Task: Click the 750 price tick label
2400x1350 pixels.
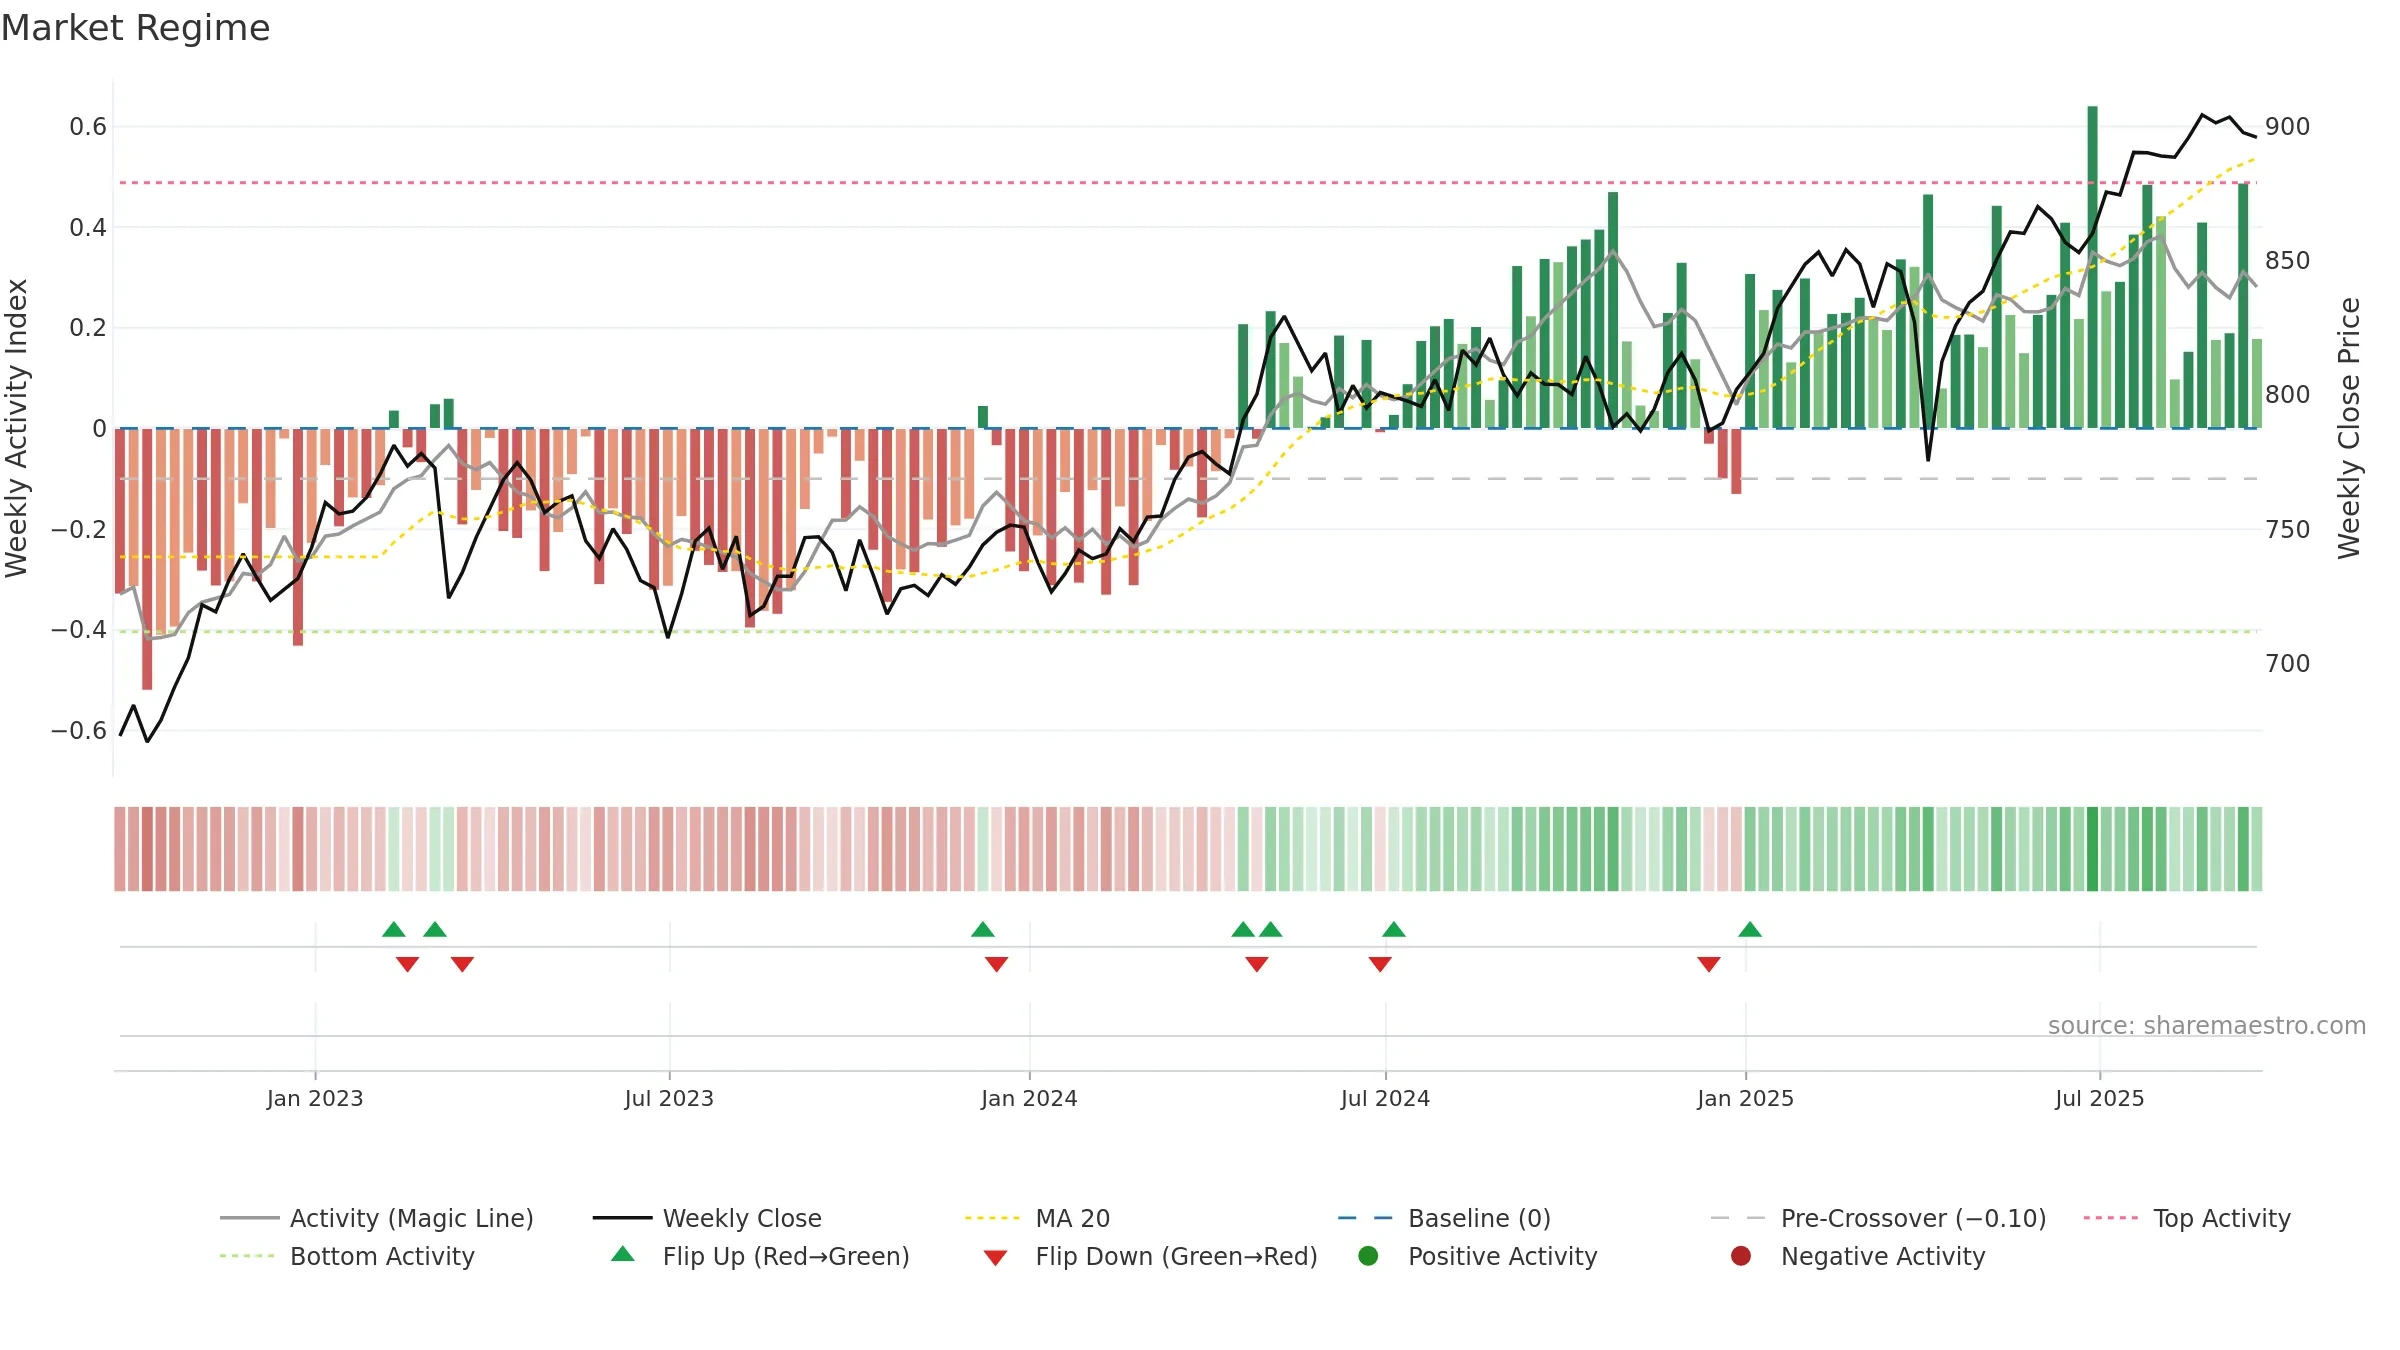Action: point(2288,530)
